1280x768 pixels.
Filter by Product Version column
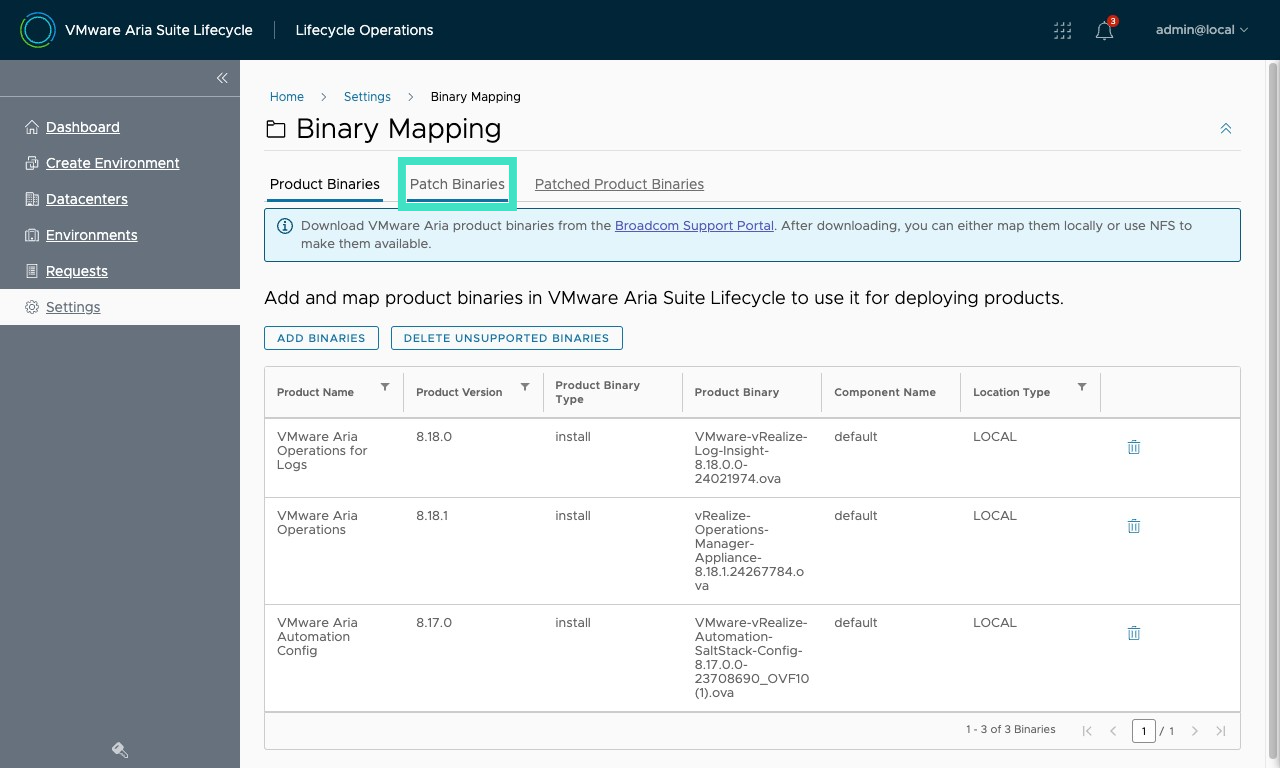(x=525, y=387)
